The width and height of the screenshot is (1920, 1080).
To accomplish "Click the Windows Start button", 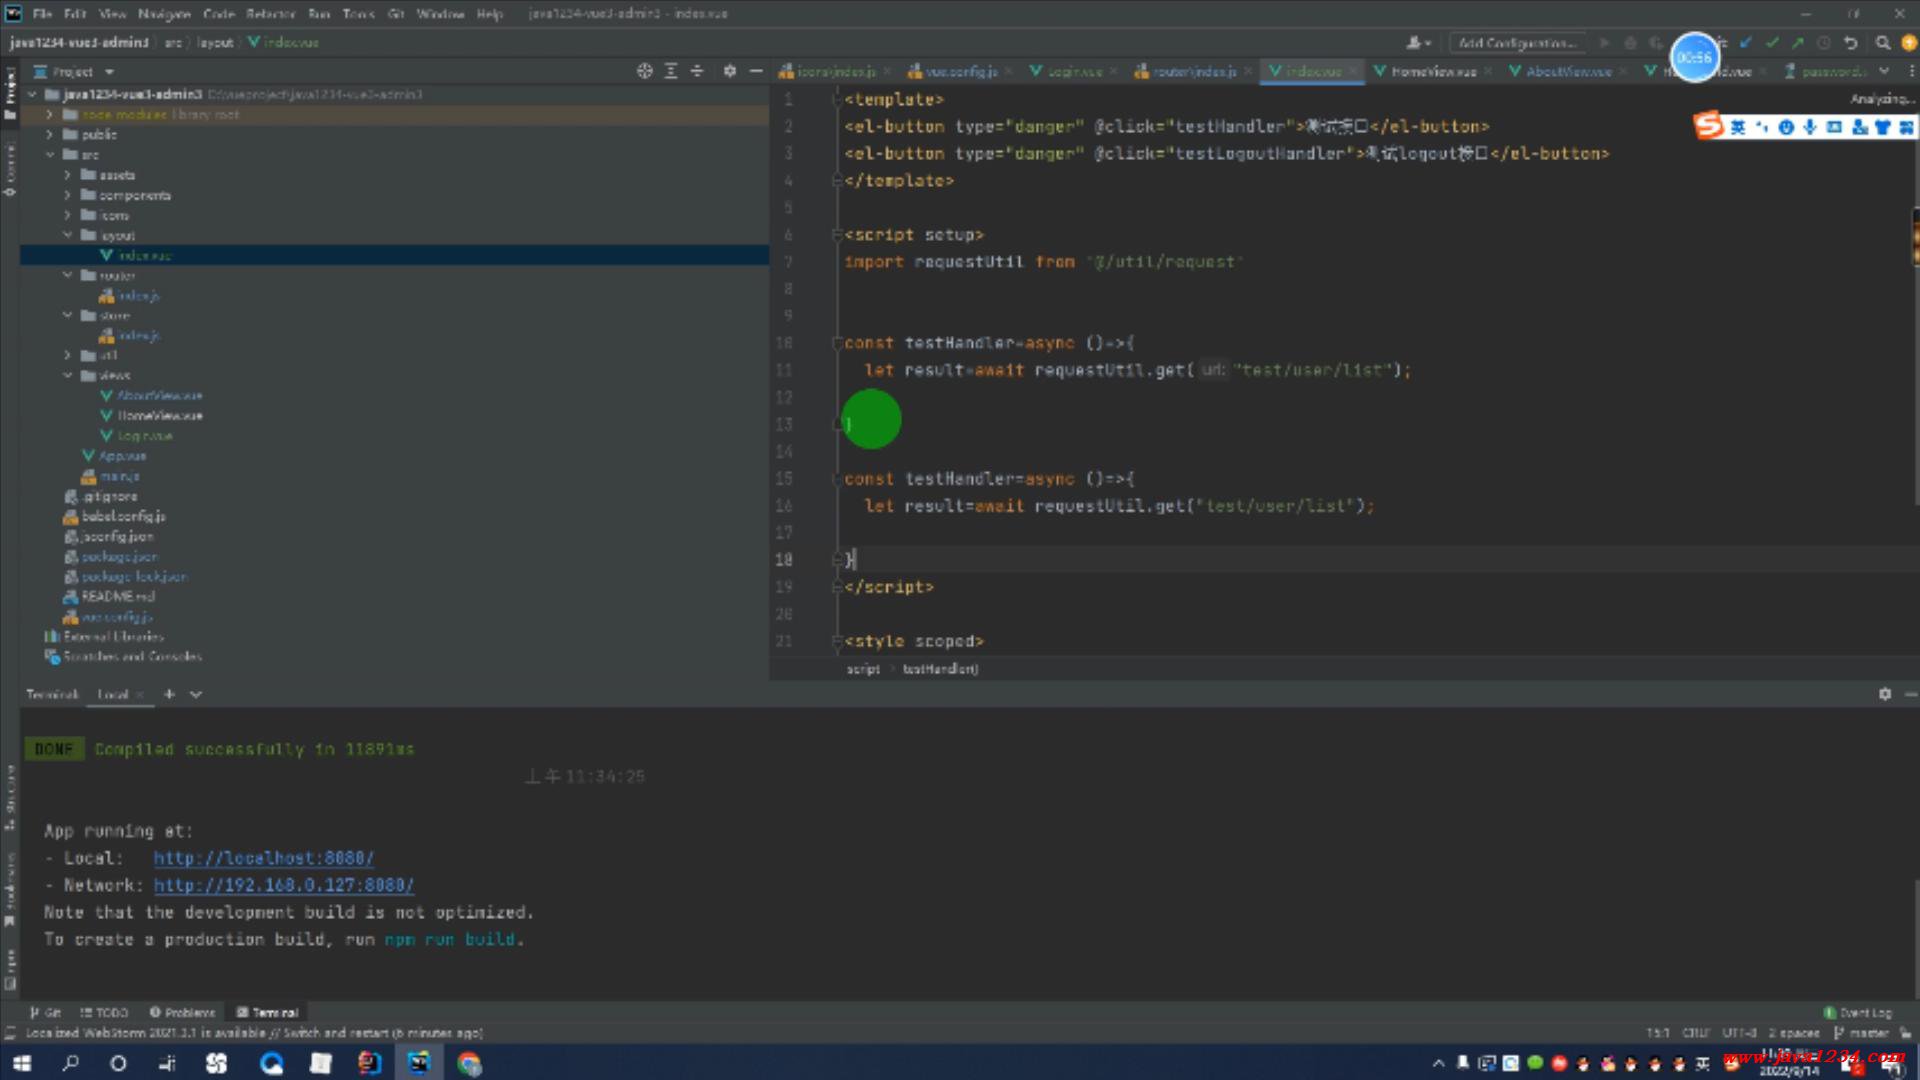I will coord(22,1063).
